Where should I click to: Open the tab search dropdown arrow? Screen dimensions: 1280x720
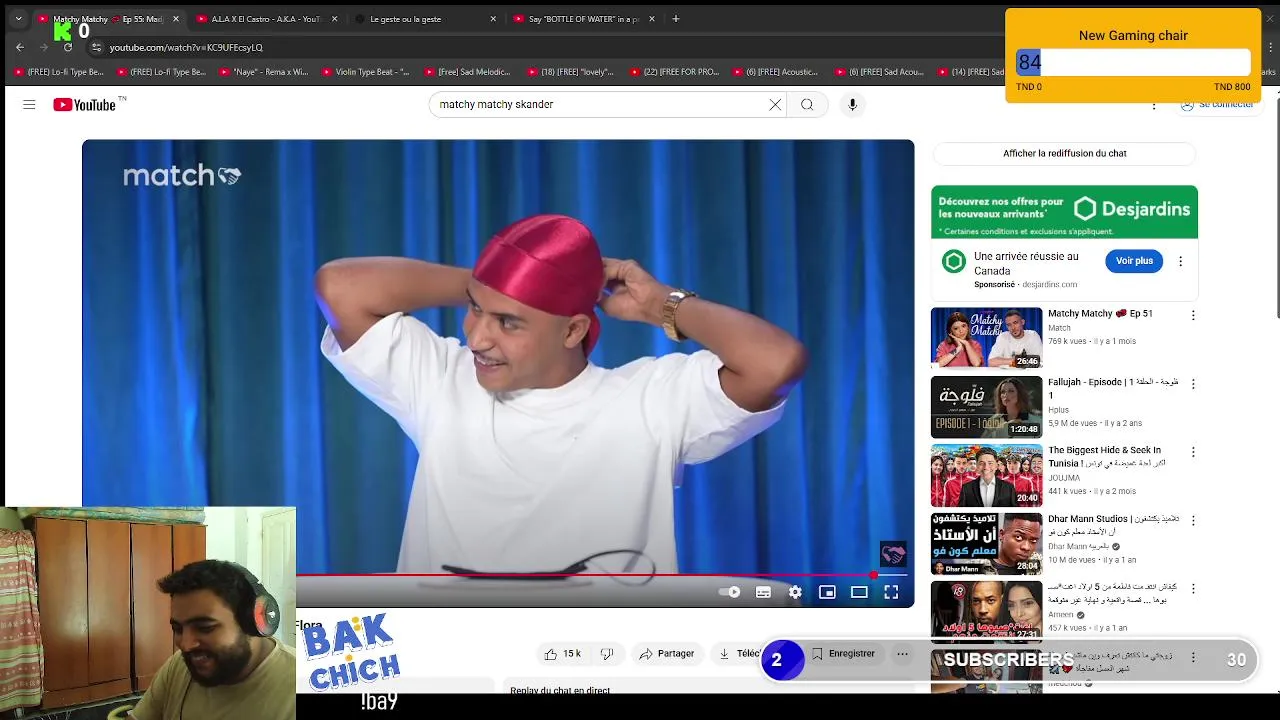click(18, 19)
